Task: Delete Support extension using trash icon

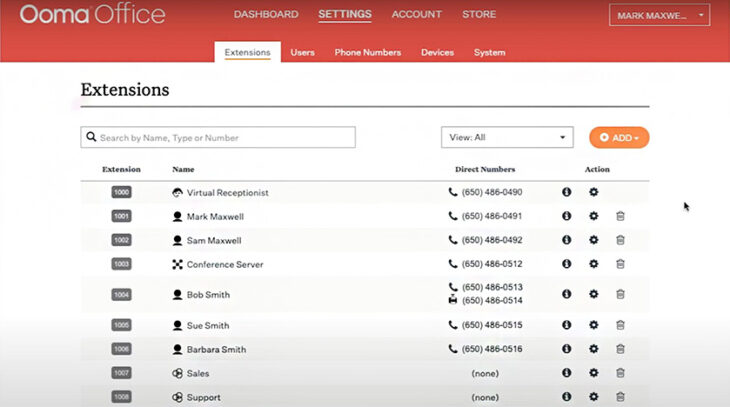Action: click(620, 397)
